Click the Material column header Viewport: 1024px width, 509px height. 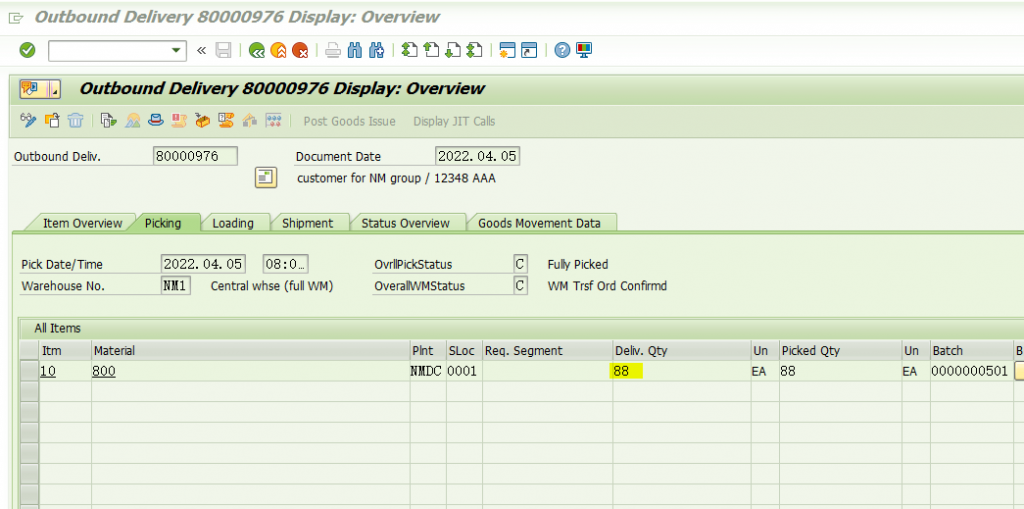coord(250,351)
